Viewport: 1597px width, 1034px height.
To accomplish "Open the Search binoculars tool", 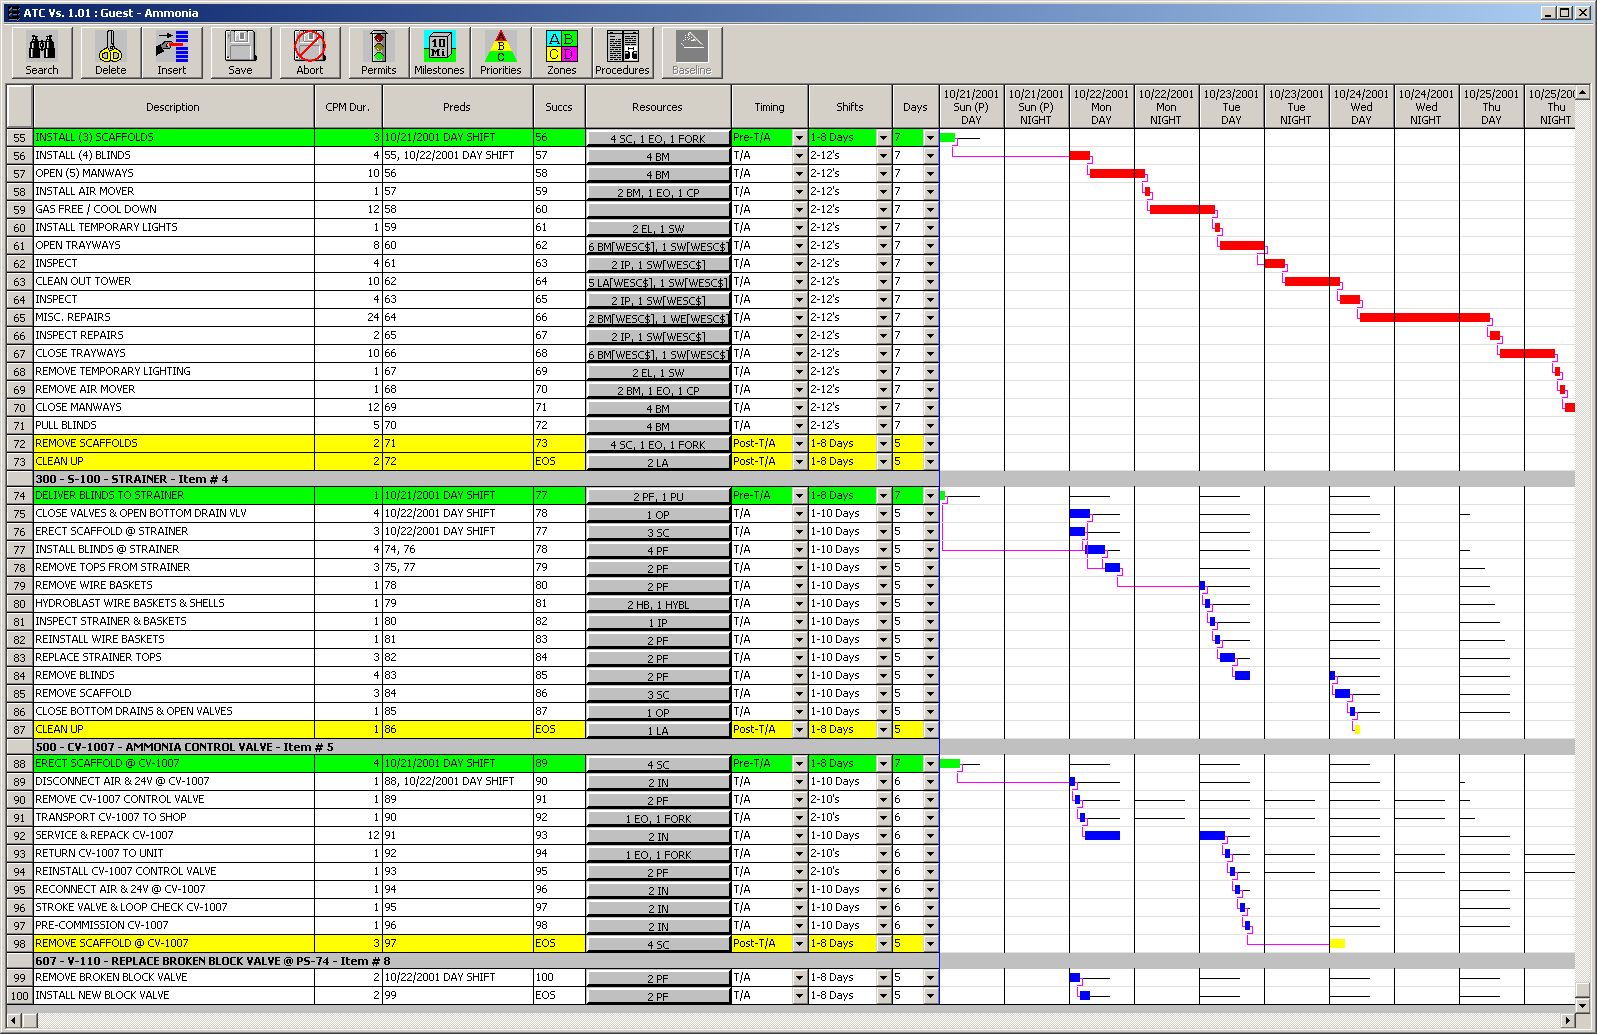I will click(42, 52).
